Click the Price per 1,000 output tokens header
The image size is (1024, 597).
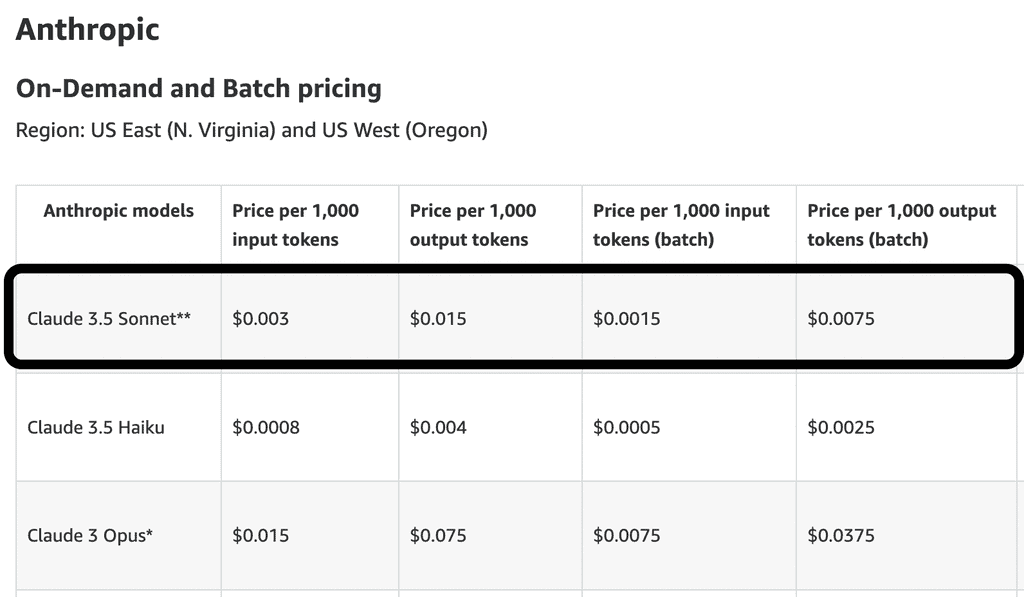click(x=472, y=225)
